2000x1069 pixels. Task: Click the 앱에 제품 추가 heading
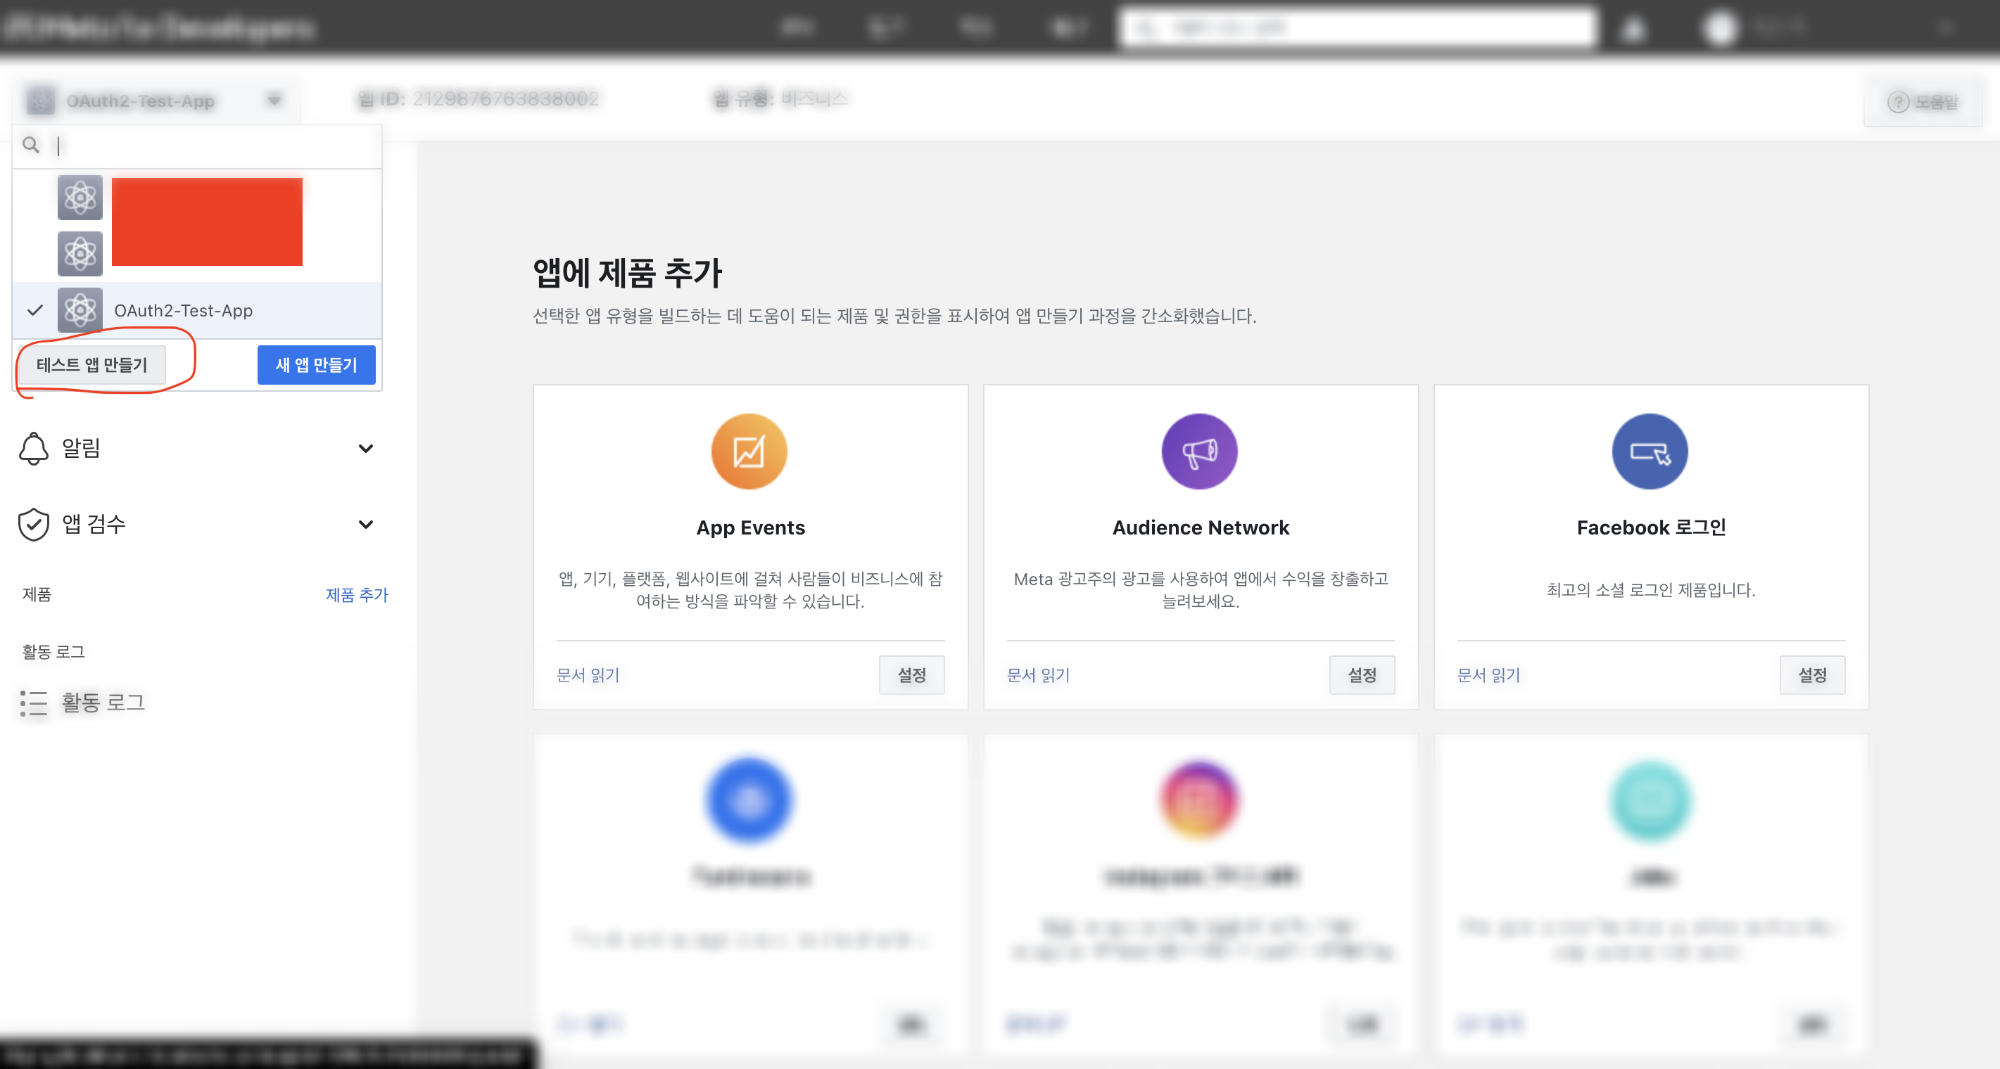(627, 273)
